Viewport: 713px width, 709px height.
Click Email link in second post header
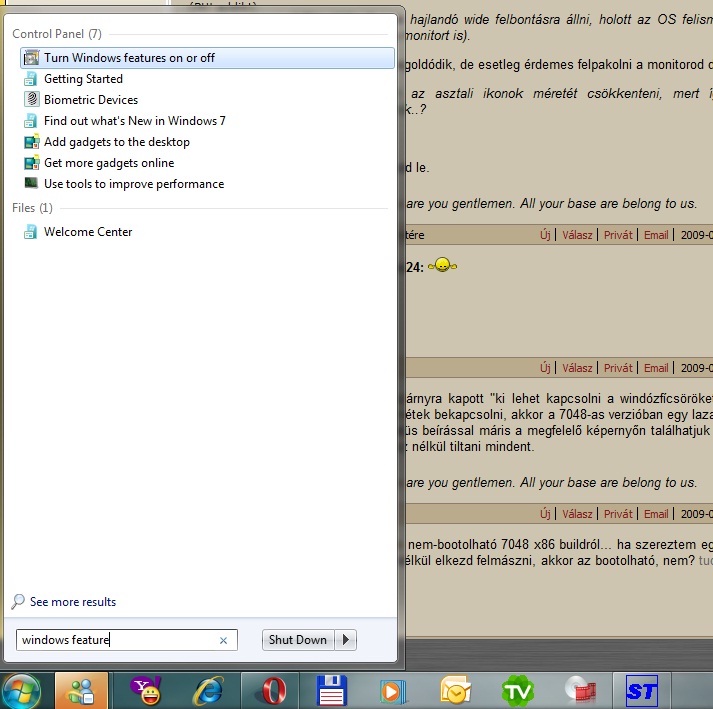(656, 368)
